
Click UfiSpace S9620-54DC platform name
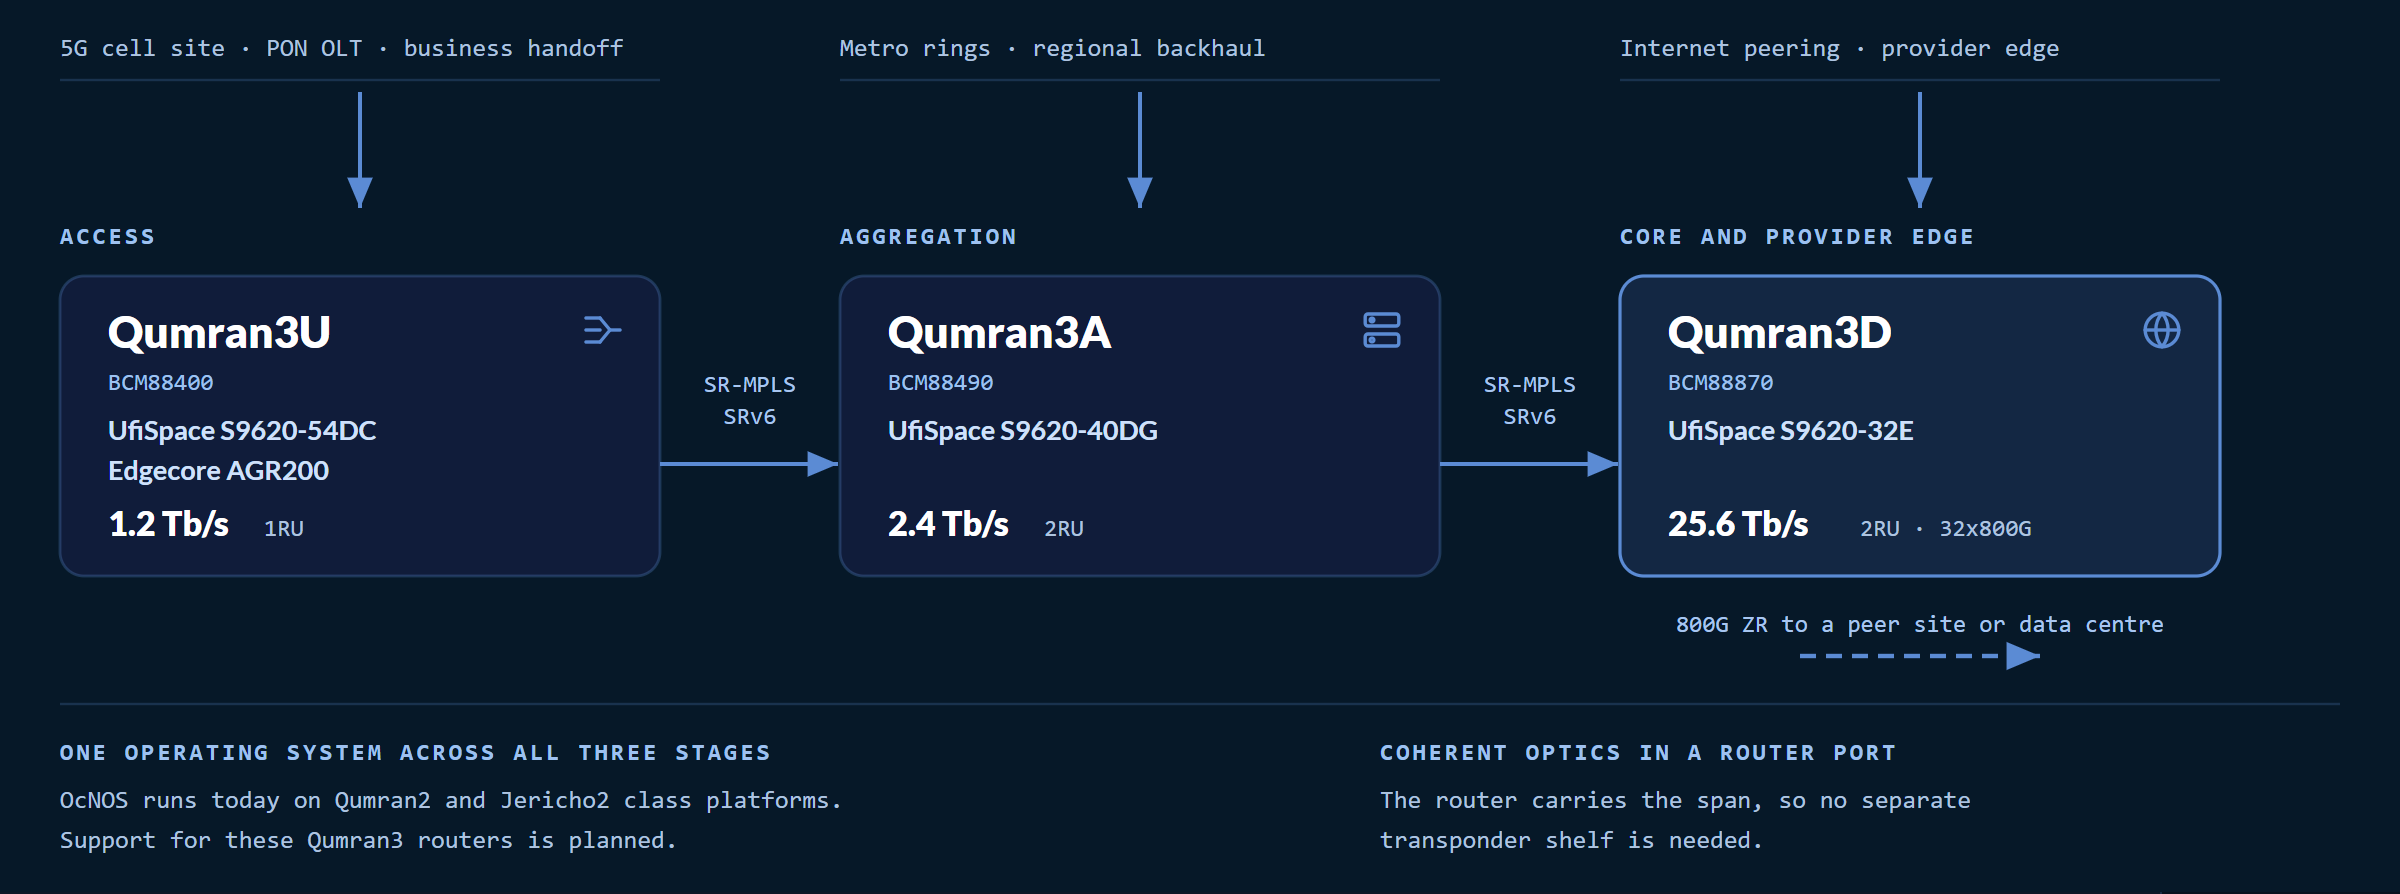coord(242,431)
